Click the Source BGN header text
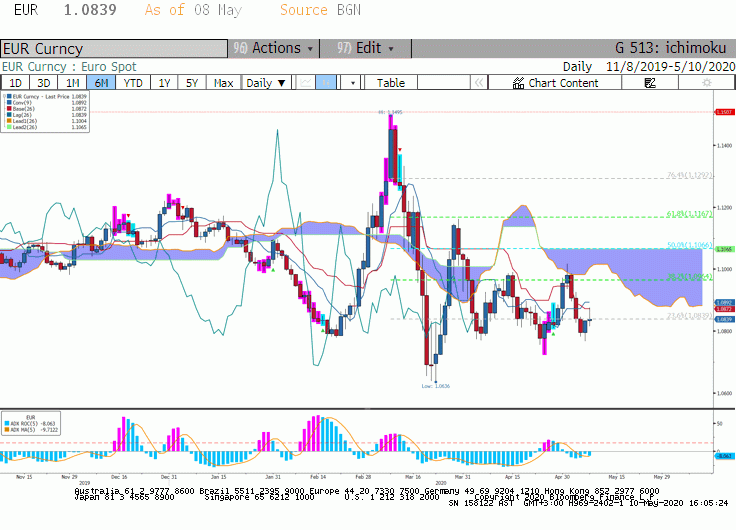The width and height of the screenshot is (736, 530). pyautogui.click(x=320, y=10)
